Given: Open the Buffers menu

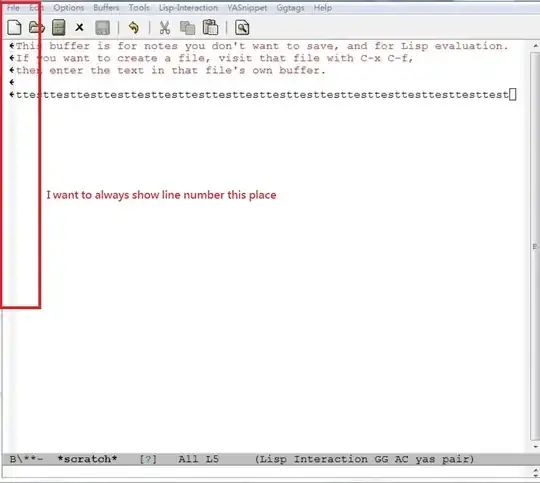Looking at the screenshot, I should click(106, 8).
